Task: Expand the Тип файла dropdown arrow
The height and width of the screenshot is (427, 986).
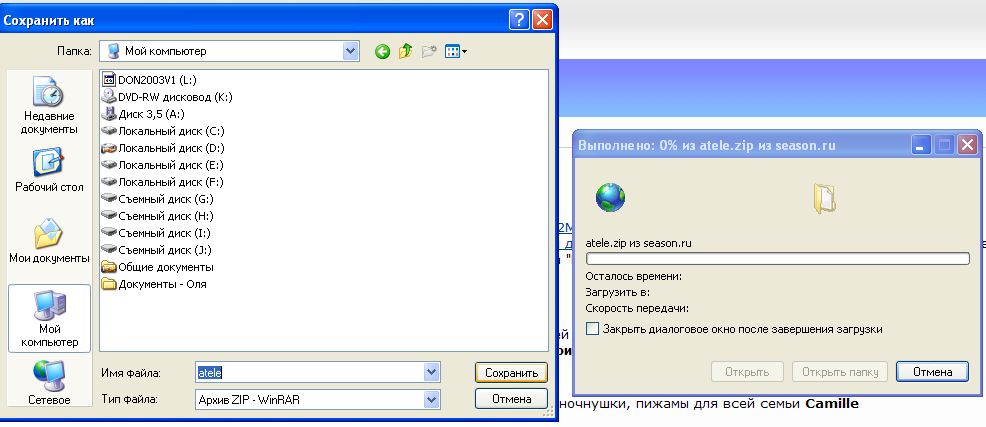Action: pyautogui.click(x=431, y=399)
